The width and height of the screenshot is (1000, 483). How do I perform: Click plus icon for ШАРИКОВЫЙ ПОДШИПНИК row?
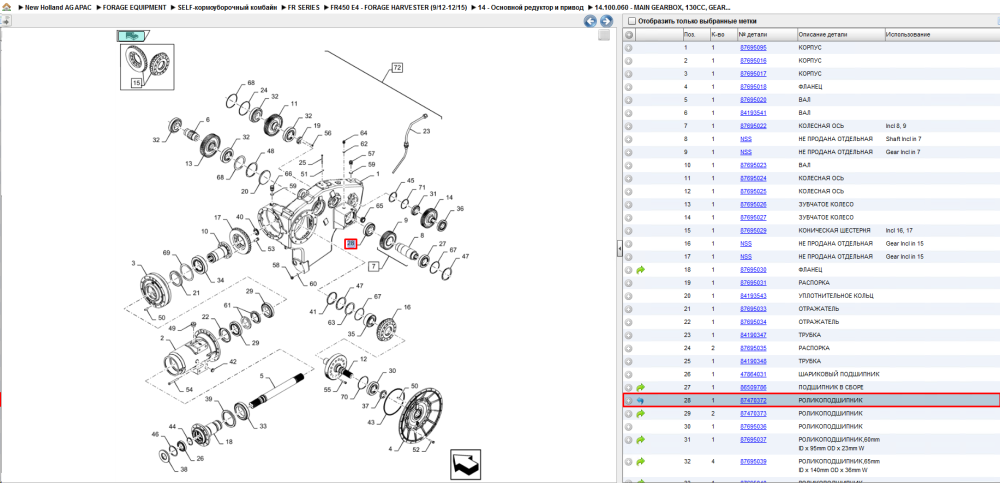pyautogui.click(x=629, y=375)
